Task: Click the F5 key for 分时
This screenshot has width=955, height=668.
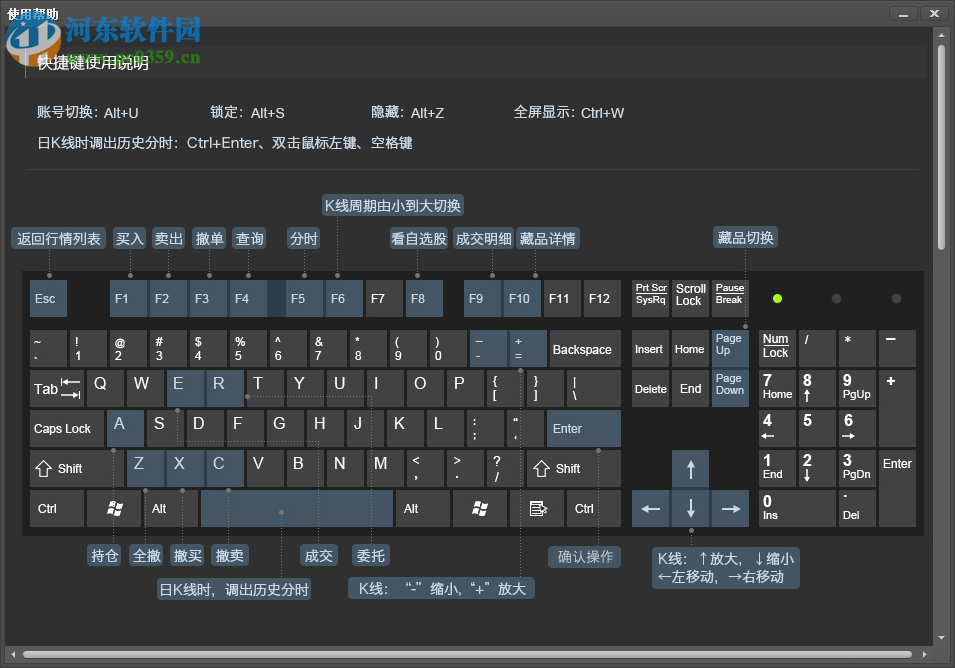Action: (x=305, y=298)
